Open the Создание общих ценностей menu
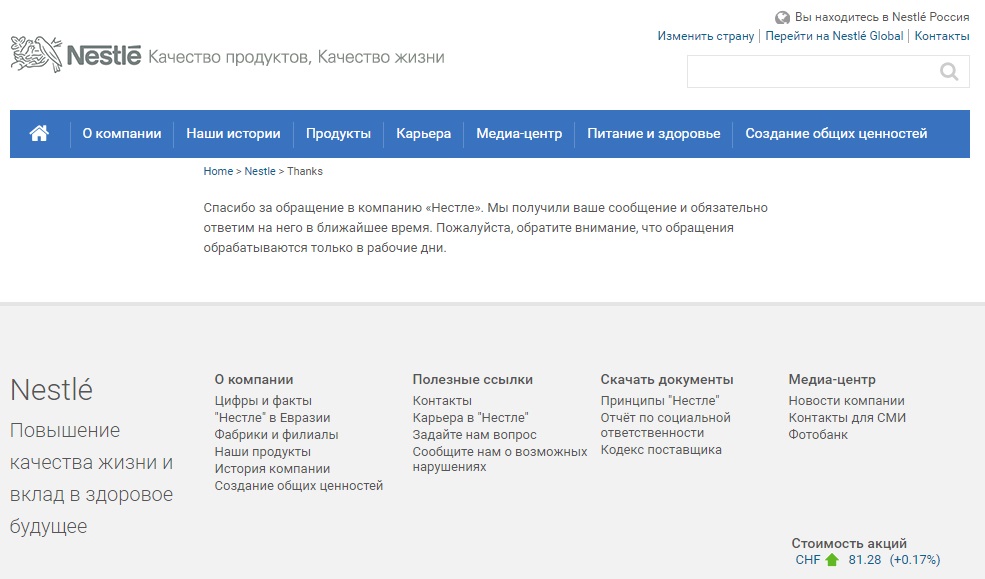985x579 pixels. 836,134
